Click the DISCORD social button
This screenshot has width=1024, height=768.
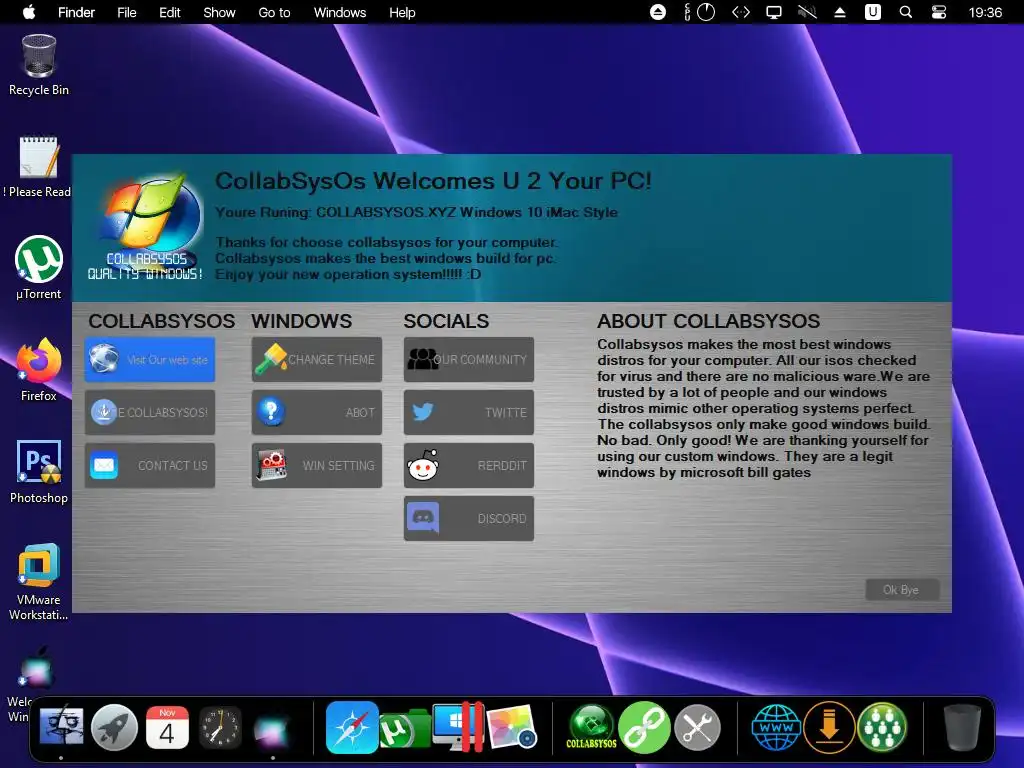tap(469, 519)
